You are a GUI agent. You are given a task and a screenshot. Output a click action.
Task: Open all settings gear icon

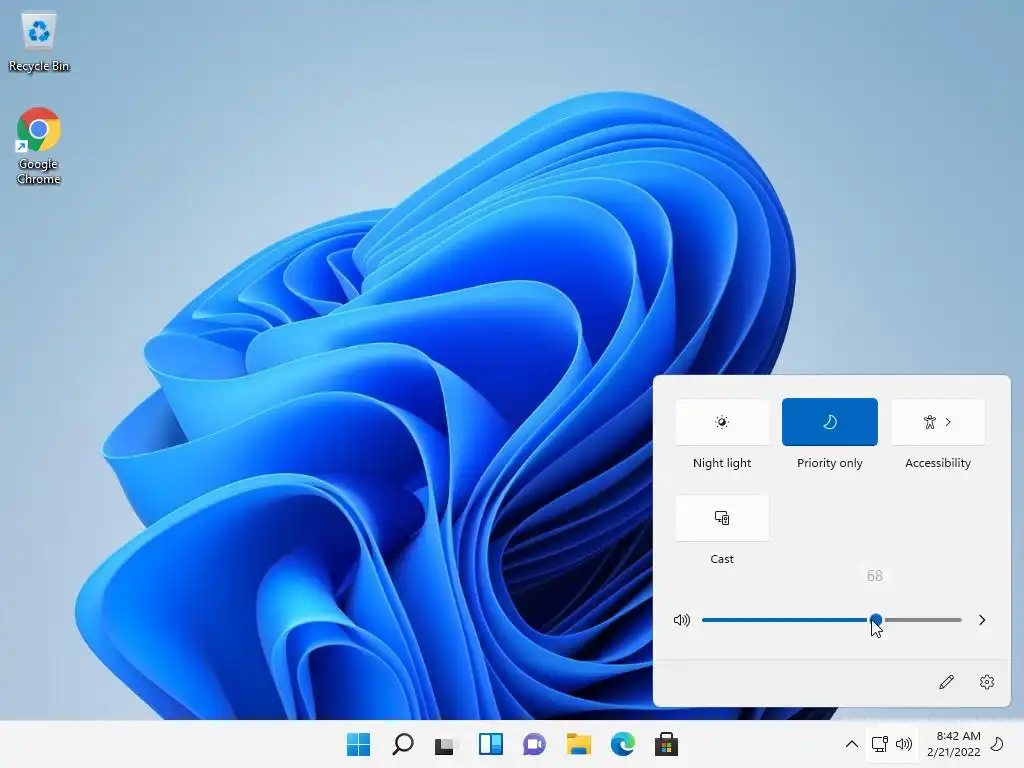click(x=987, y=682)
